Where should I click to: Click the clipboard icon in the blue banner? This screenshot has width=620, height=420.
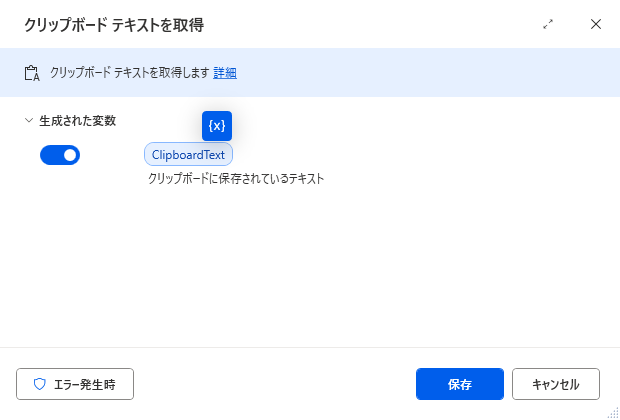tap(32, 73)
